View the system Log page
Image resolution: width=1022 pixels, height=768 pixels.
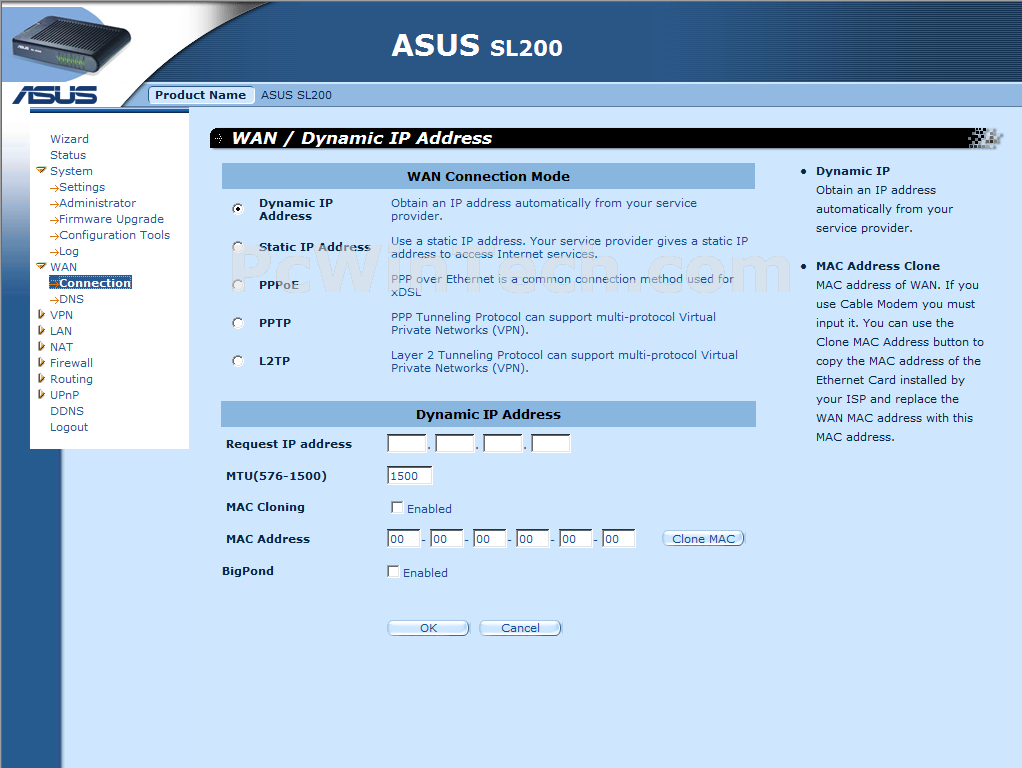tap(68, 252)
